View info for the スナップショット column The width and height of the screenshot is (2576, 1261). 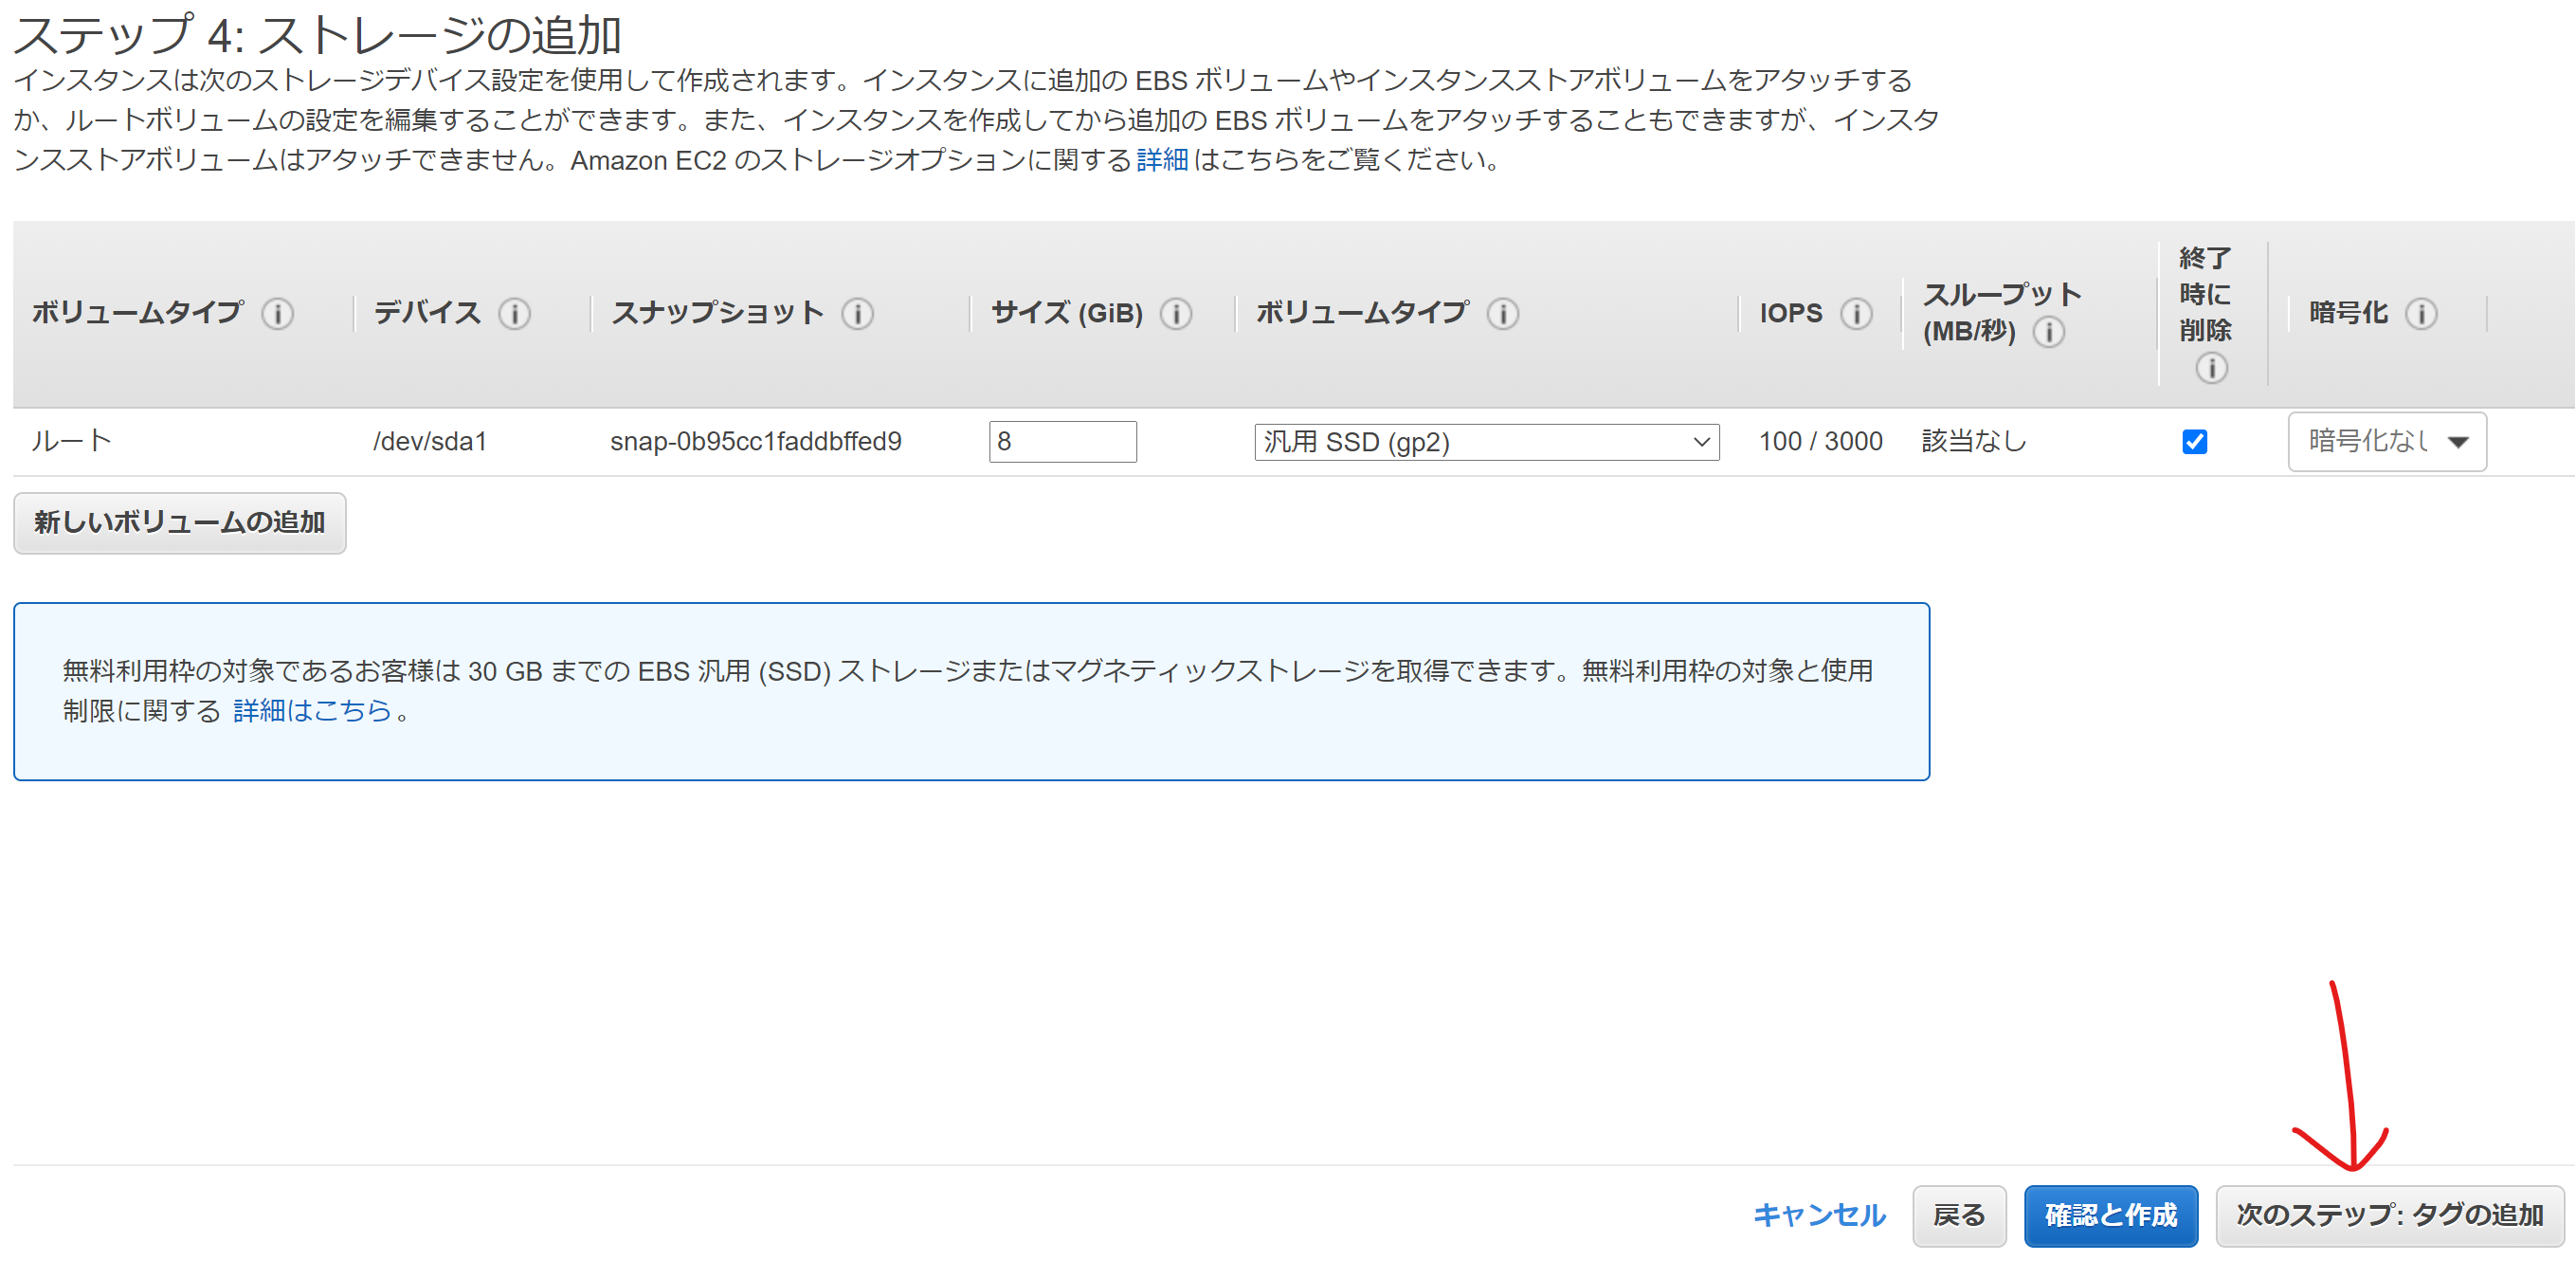857,313
